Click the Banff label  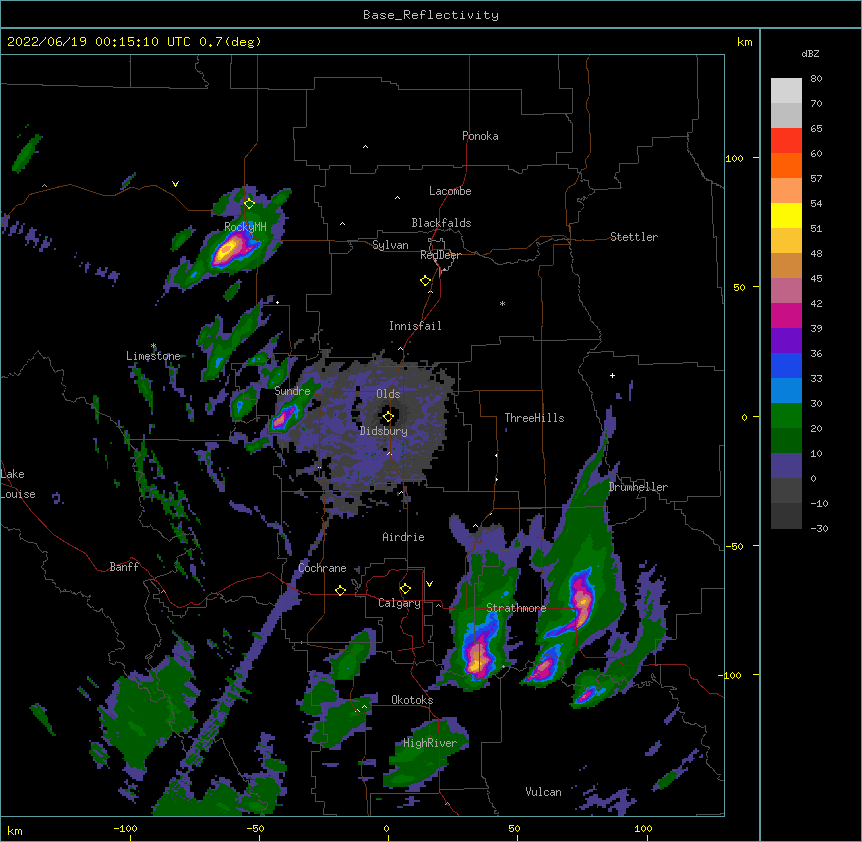[124, 567]
